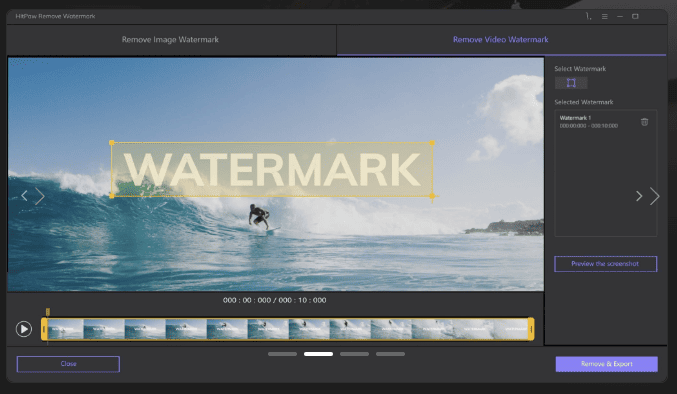The width and height of the screenshot is (677, 394).
Task: Click the Remove & Export button
Action: point(607,364)
